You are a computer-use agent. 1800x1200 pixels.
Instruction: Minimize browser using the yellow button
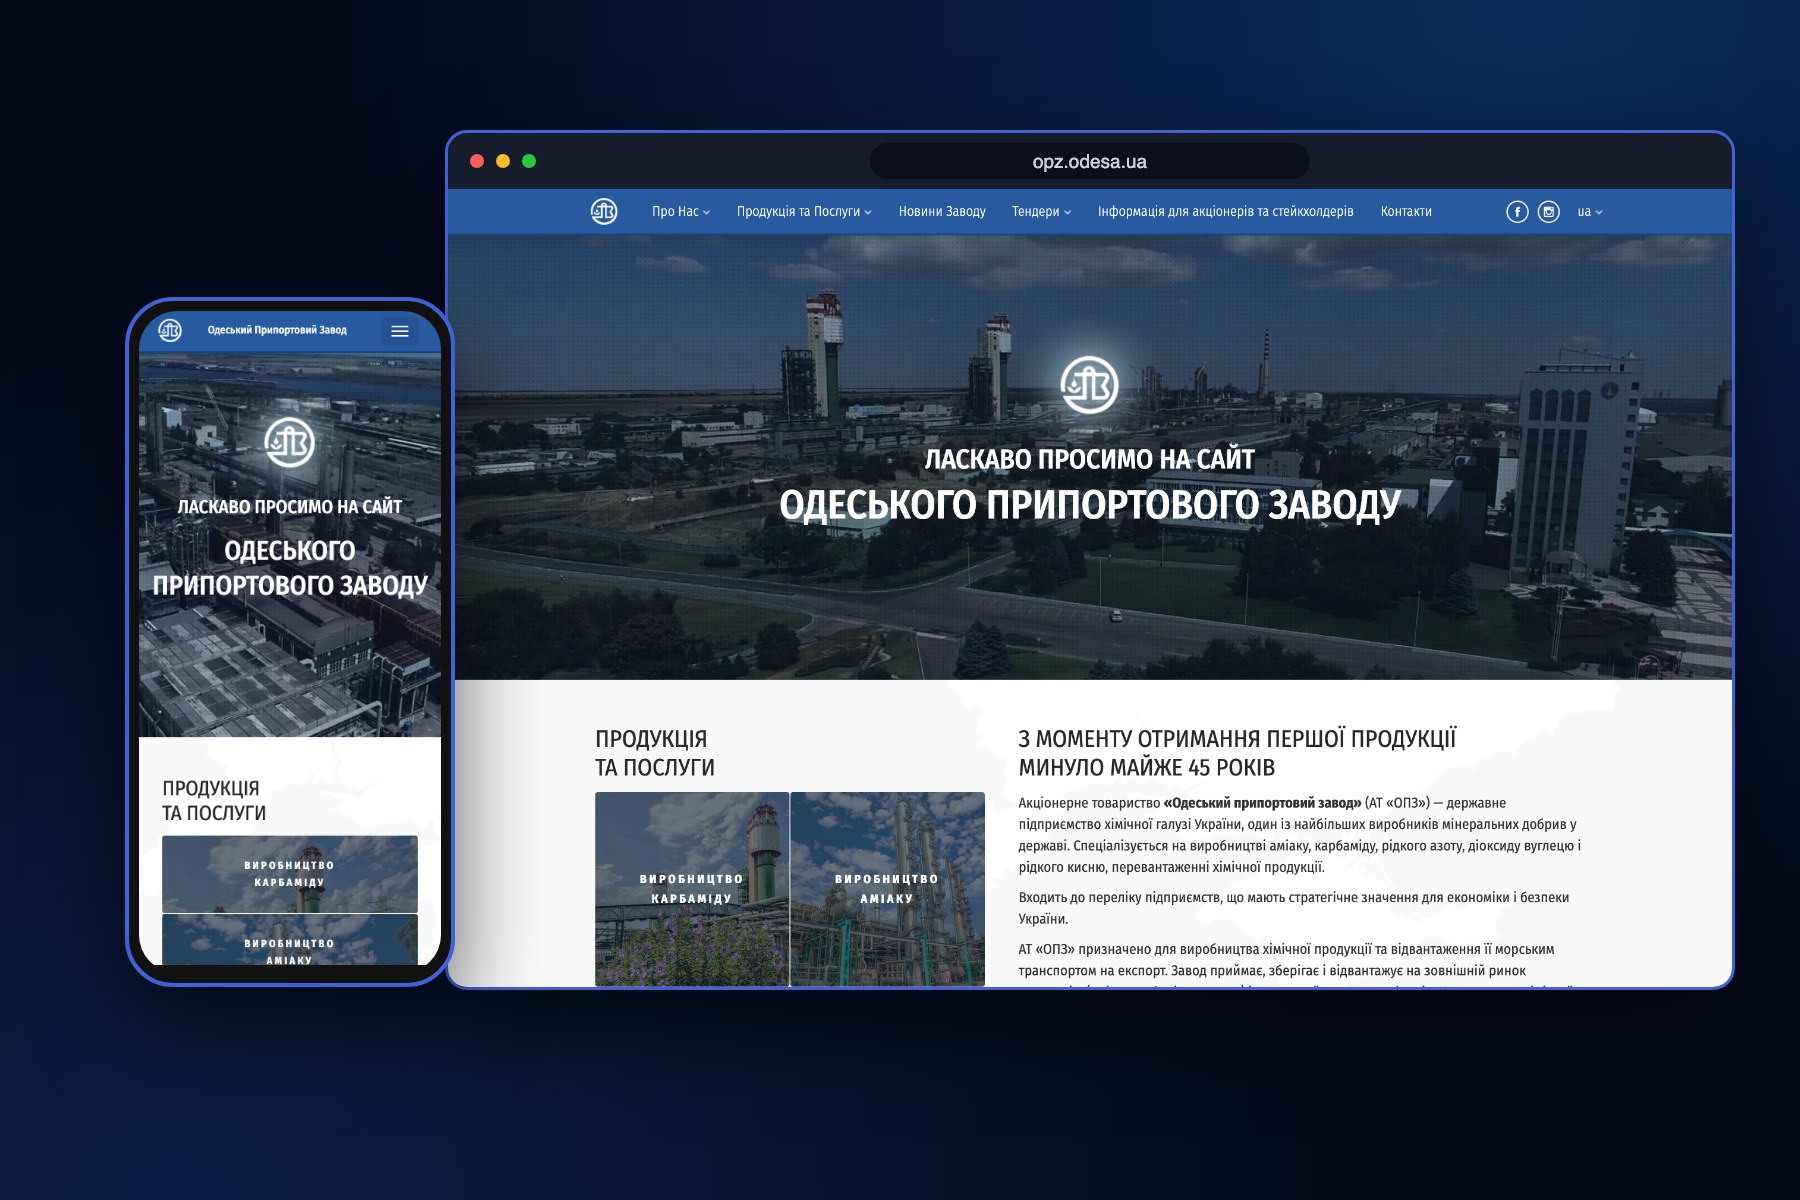(x=503, y=161)
